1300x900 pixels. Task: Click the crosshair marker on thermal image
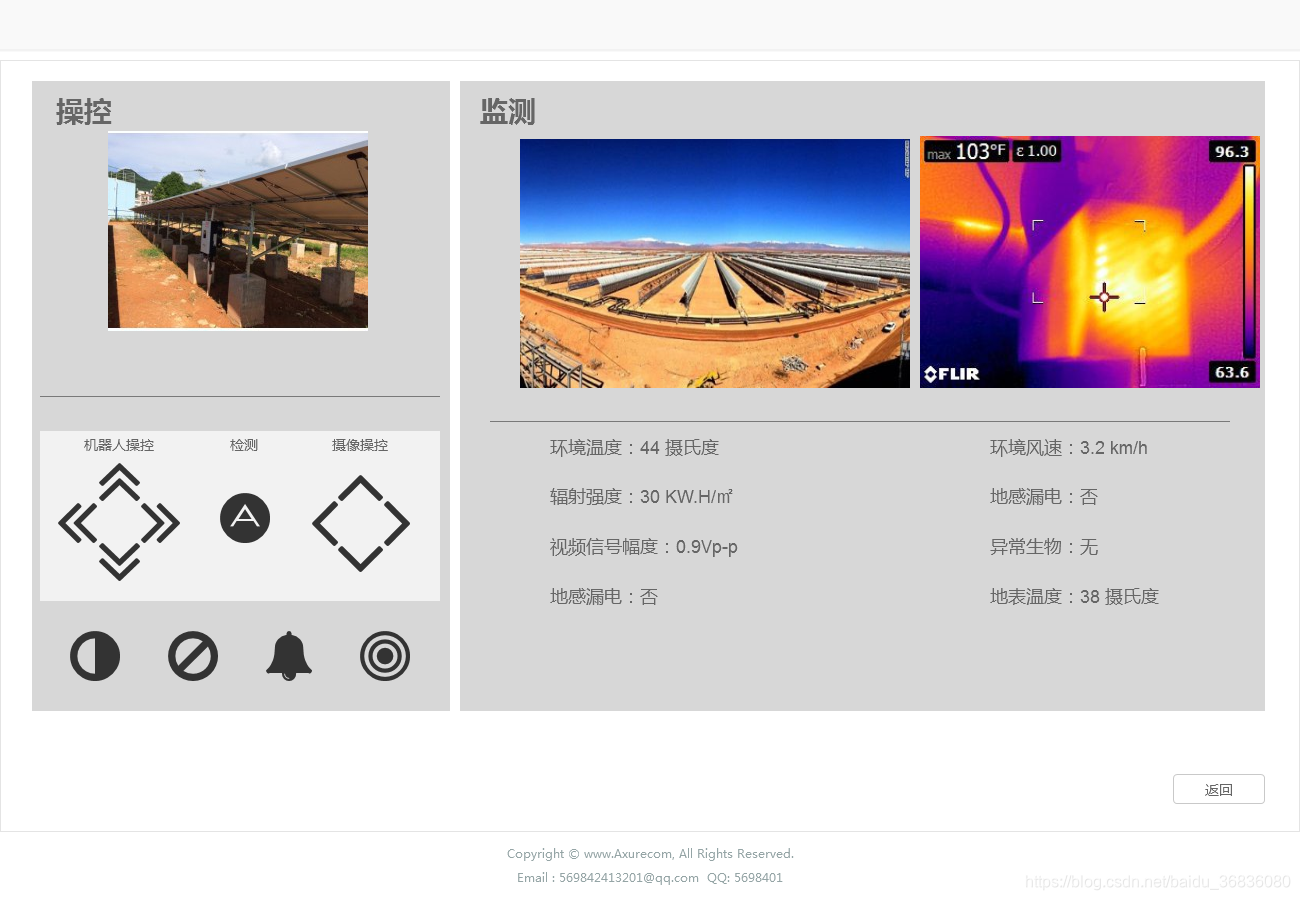coord(1104,296)
